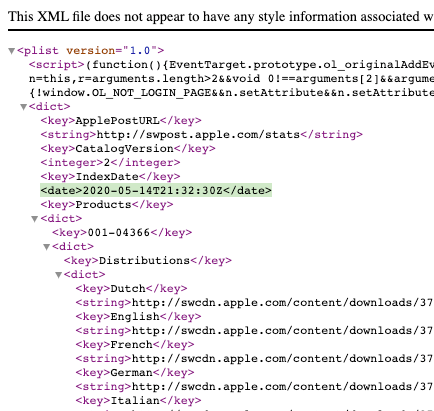Click the n=this,r=arguments.length script line
This screenshot has height=411, width=434.
coord(231,78)
